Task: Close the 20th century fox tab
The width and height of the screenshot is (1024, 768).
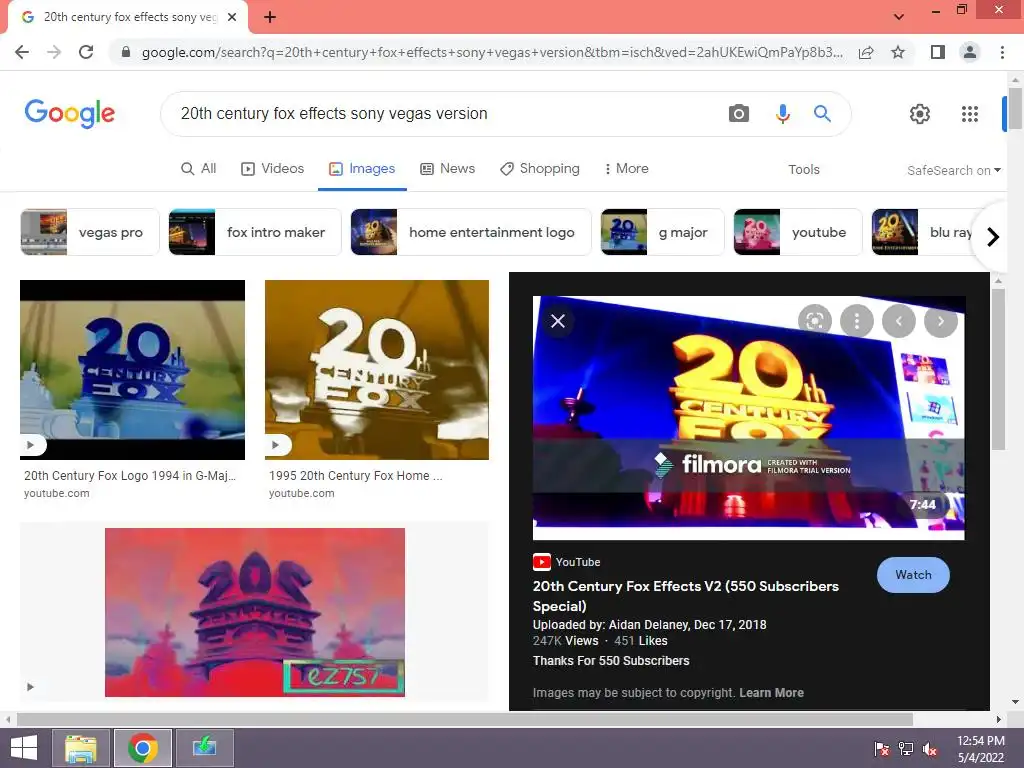Action: [x=232, y=17]
